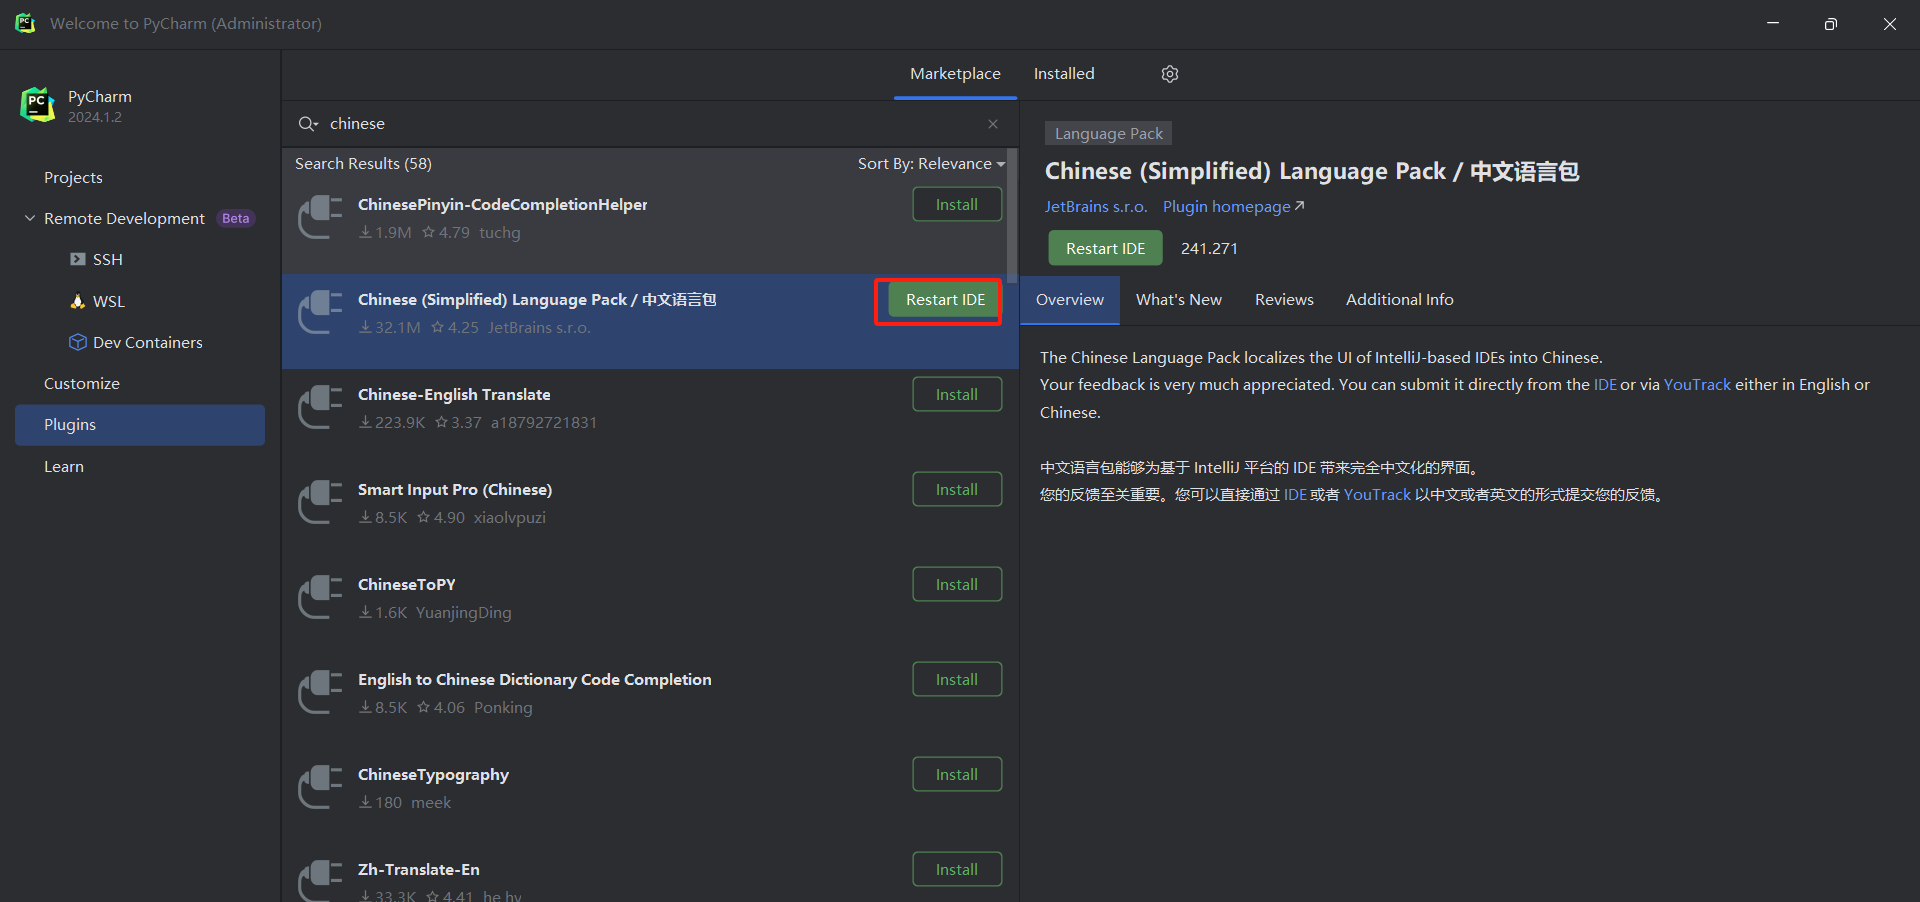Click the version number 241.271

click(x=1209, y=248)
